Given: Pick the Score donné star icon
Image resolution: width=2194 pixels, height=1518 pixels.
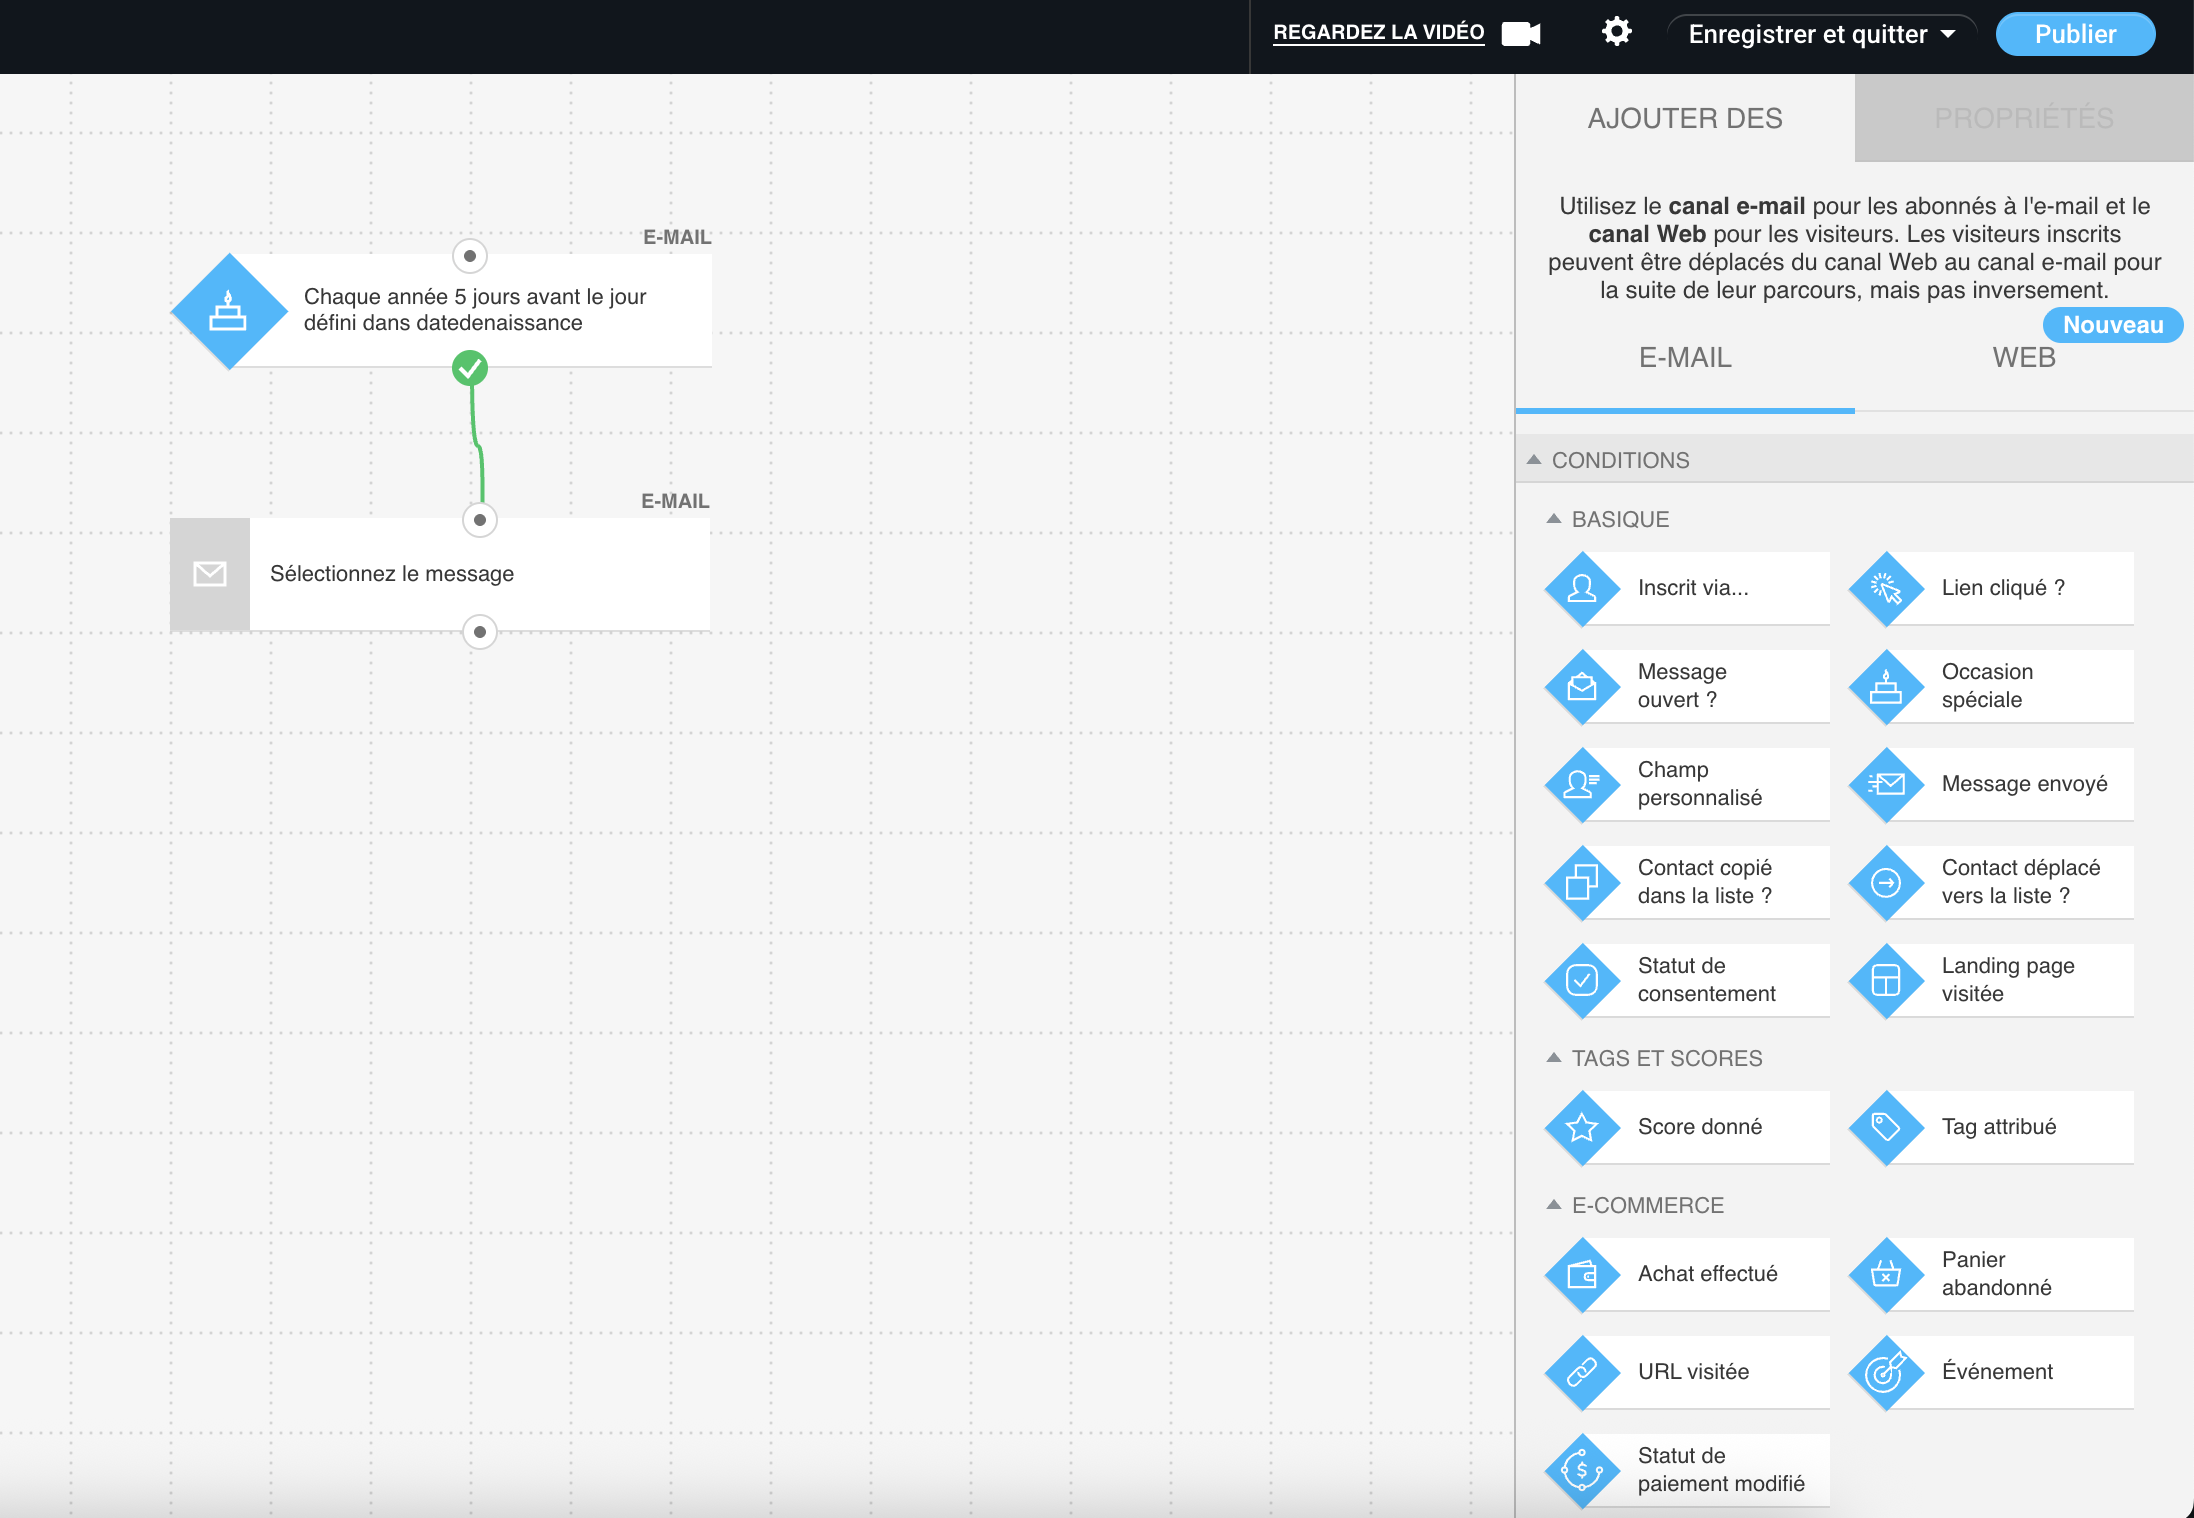Looking at the screenshot, I should (1582, 1128).
